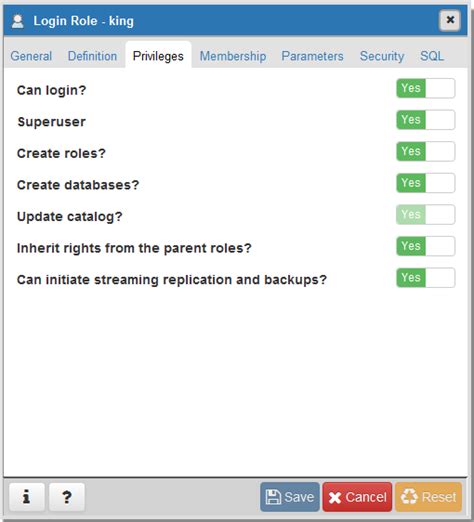474x522 pixels.
Task: Close the dialog with the X icon
Action: [450, 20]
